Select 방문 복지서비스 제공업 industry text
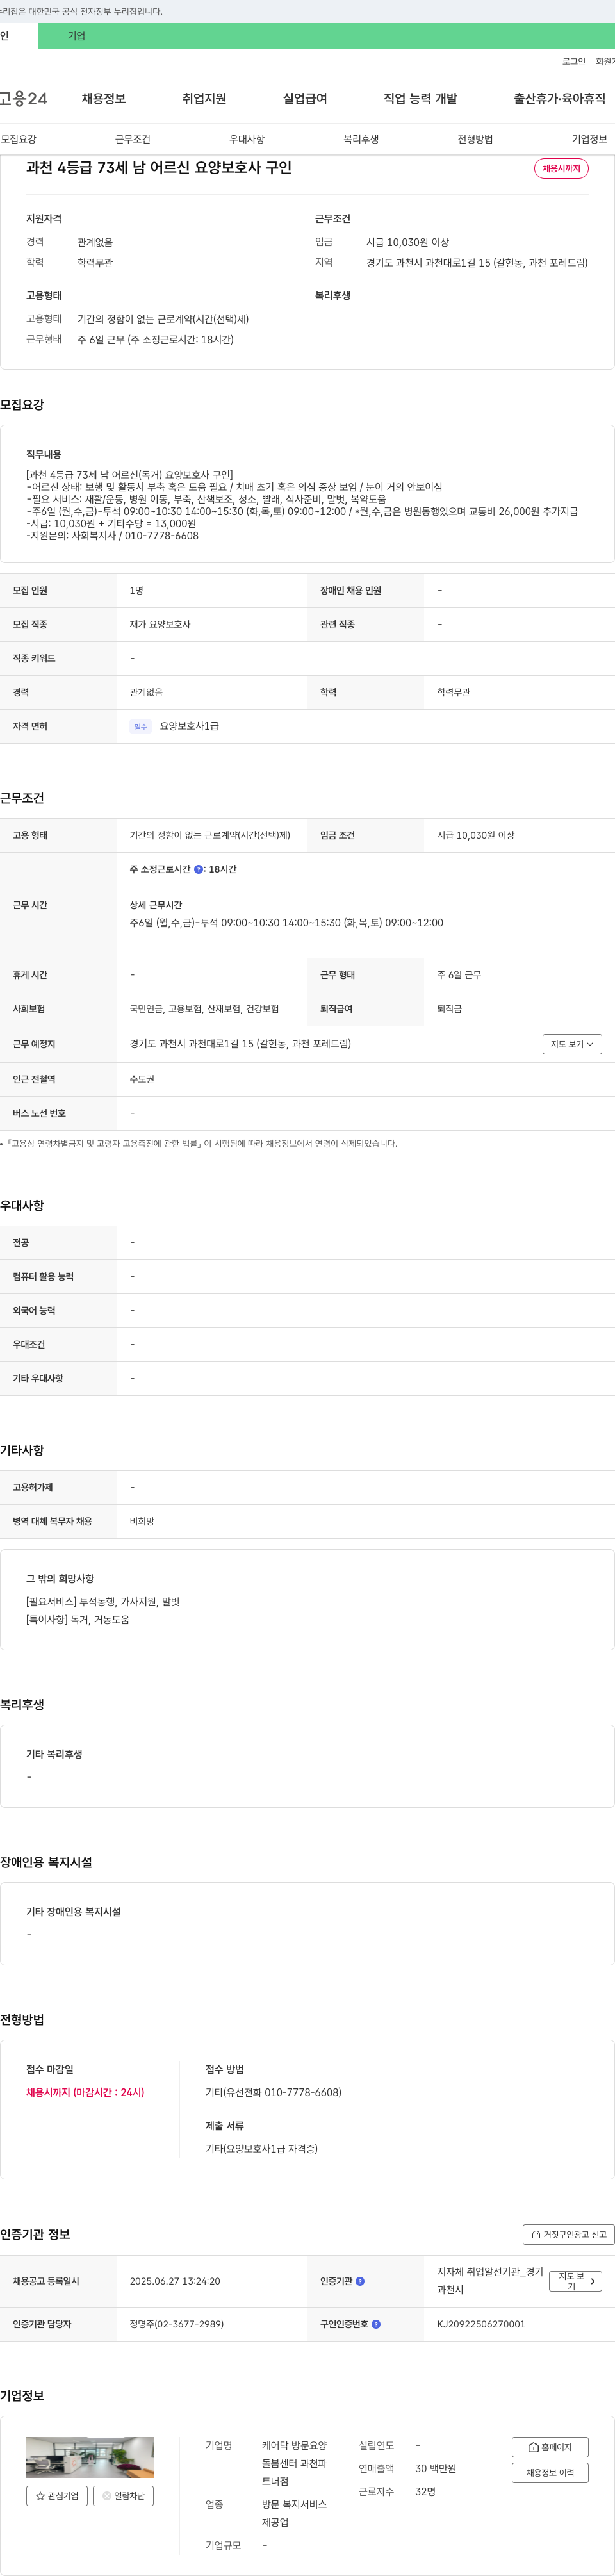The height and width of the screenshot is (2576, 615). click(295, 2513)
